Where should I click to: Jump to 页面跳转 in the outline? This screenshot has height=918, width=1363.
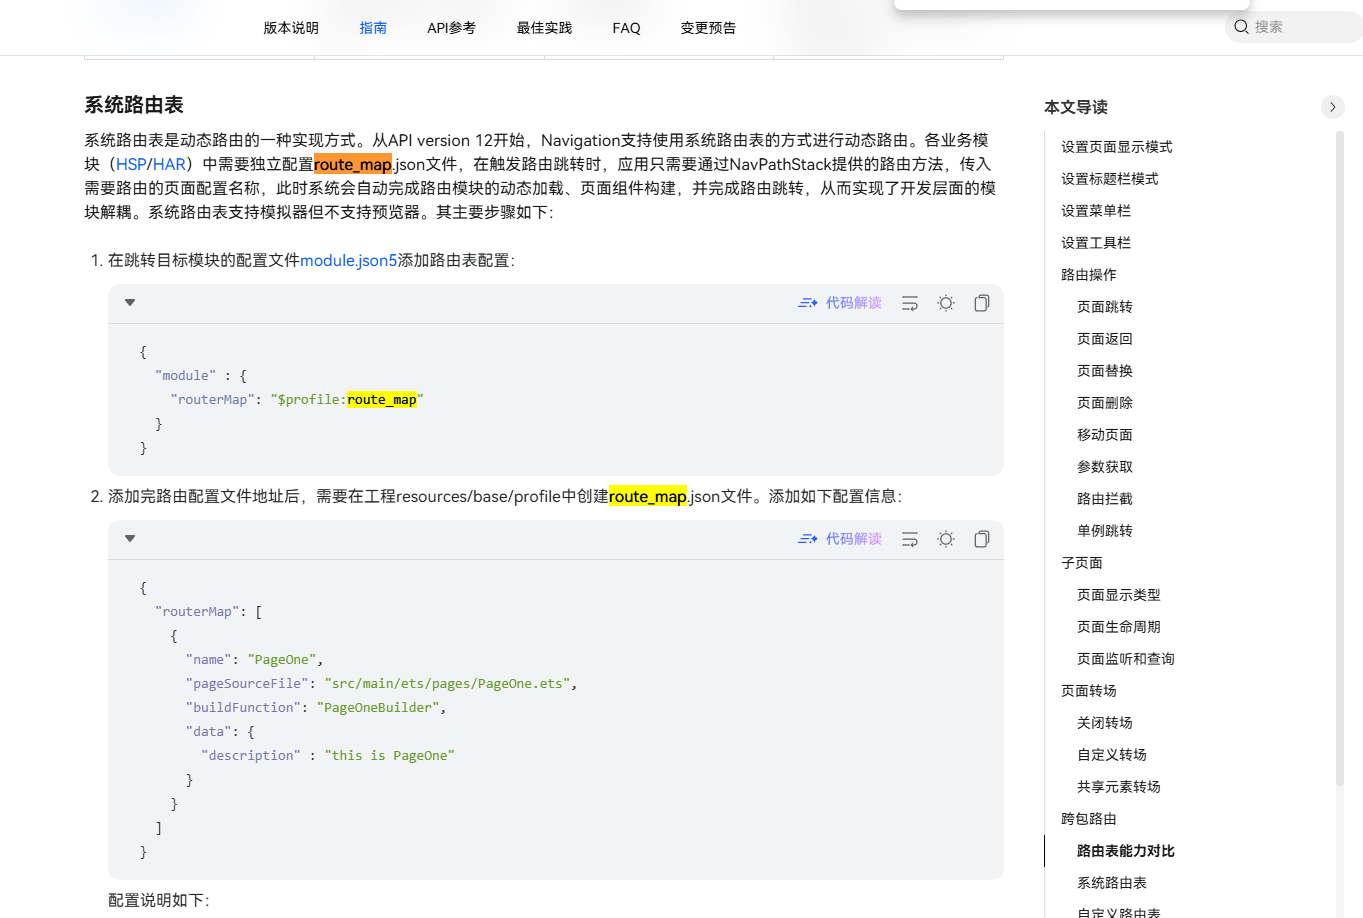(x=1104, y=307)
